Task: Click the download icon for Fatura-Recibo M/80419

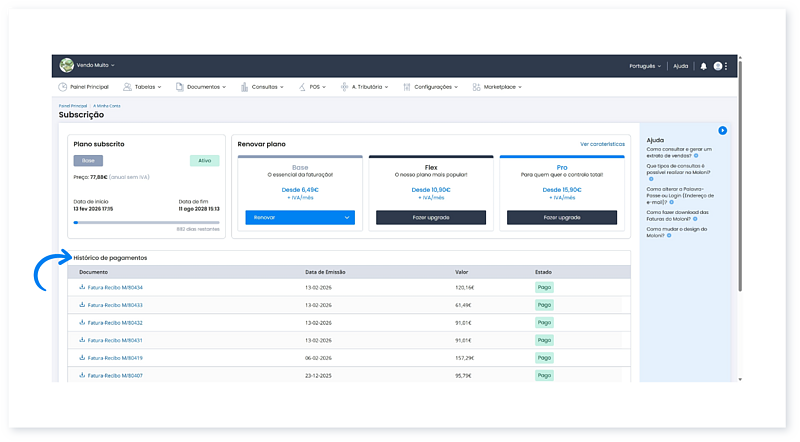Action: [82, 357]
